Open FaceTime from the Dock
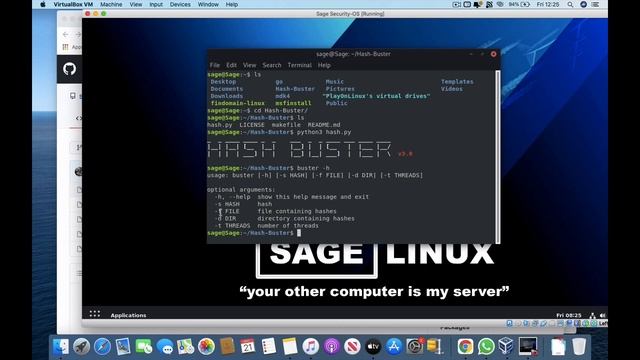The image size is (640, 360). click(x=144, y=347)
